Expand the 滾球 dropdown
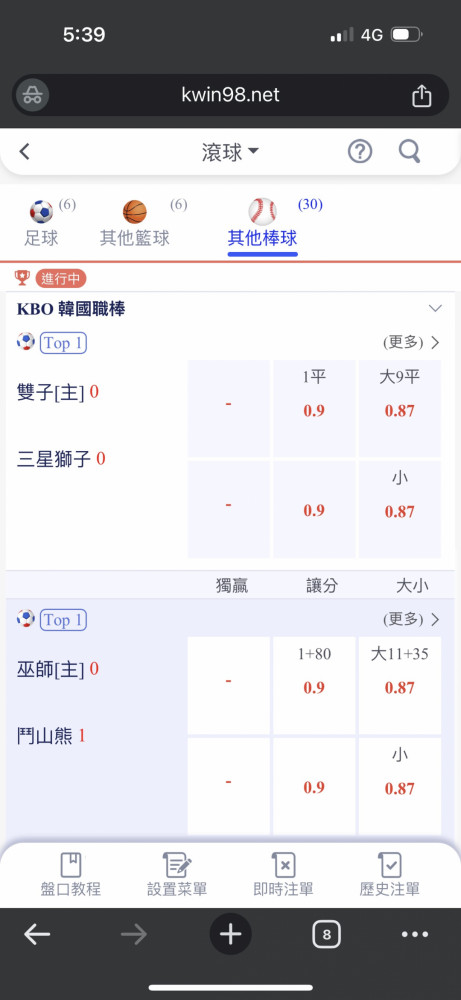 click(x=231, y=152)
